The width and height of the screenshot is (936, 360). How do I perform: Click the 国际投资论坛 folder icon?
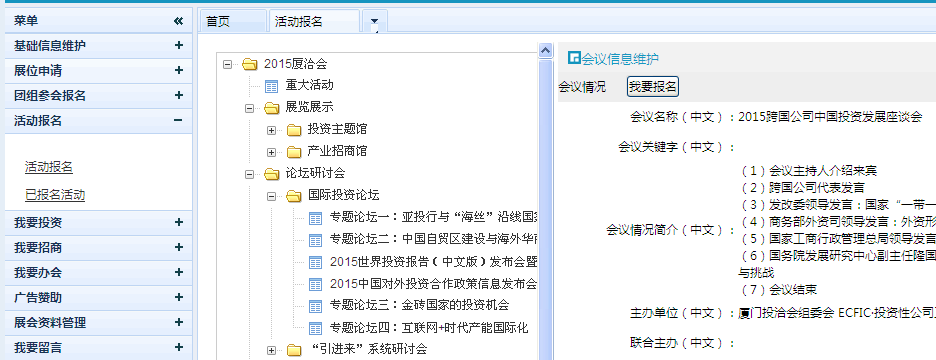(294, 195)
